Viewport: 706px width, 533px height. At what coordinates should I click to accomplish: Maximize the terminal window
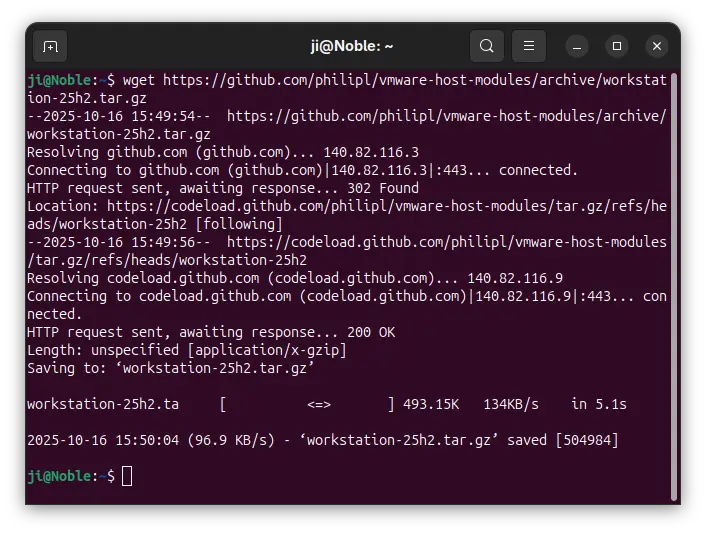617,46
